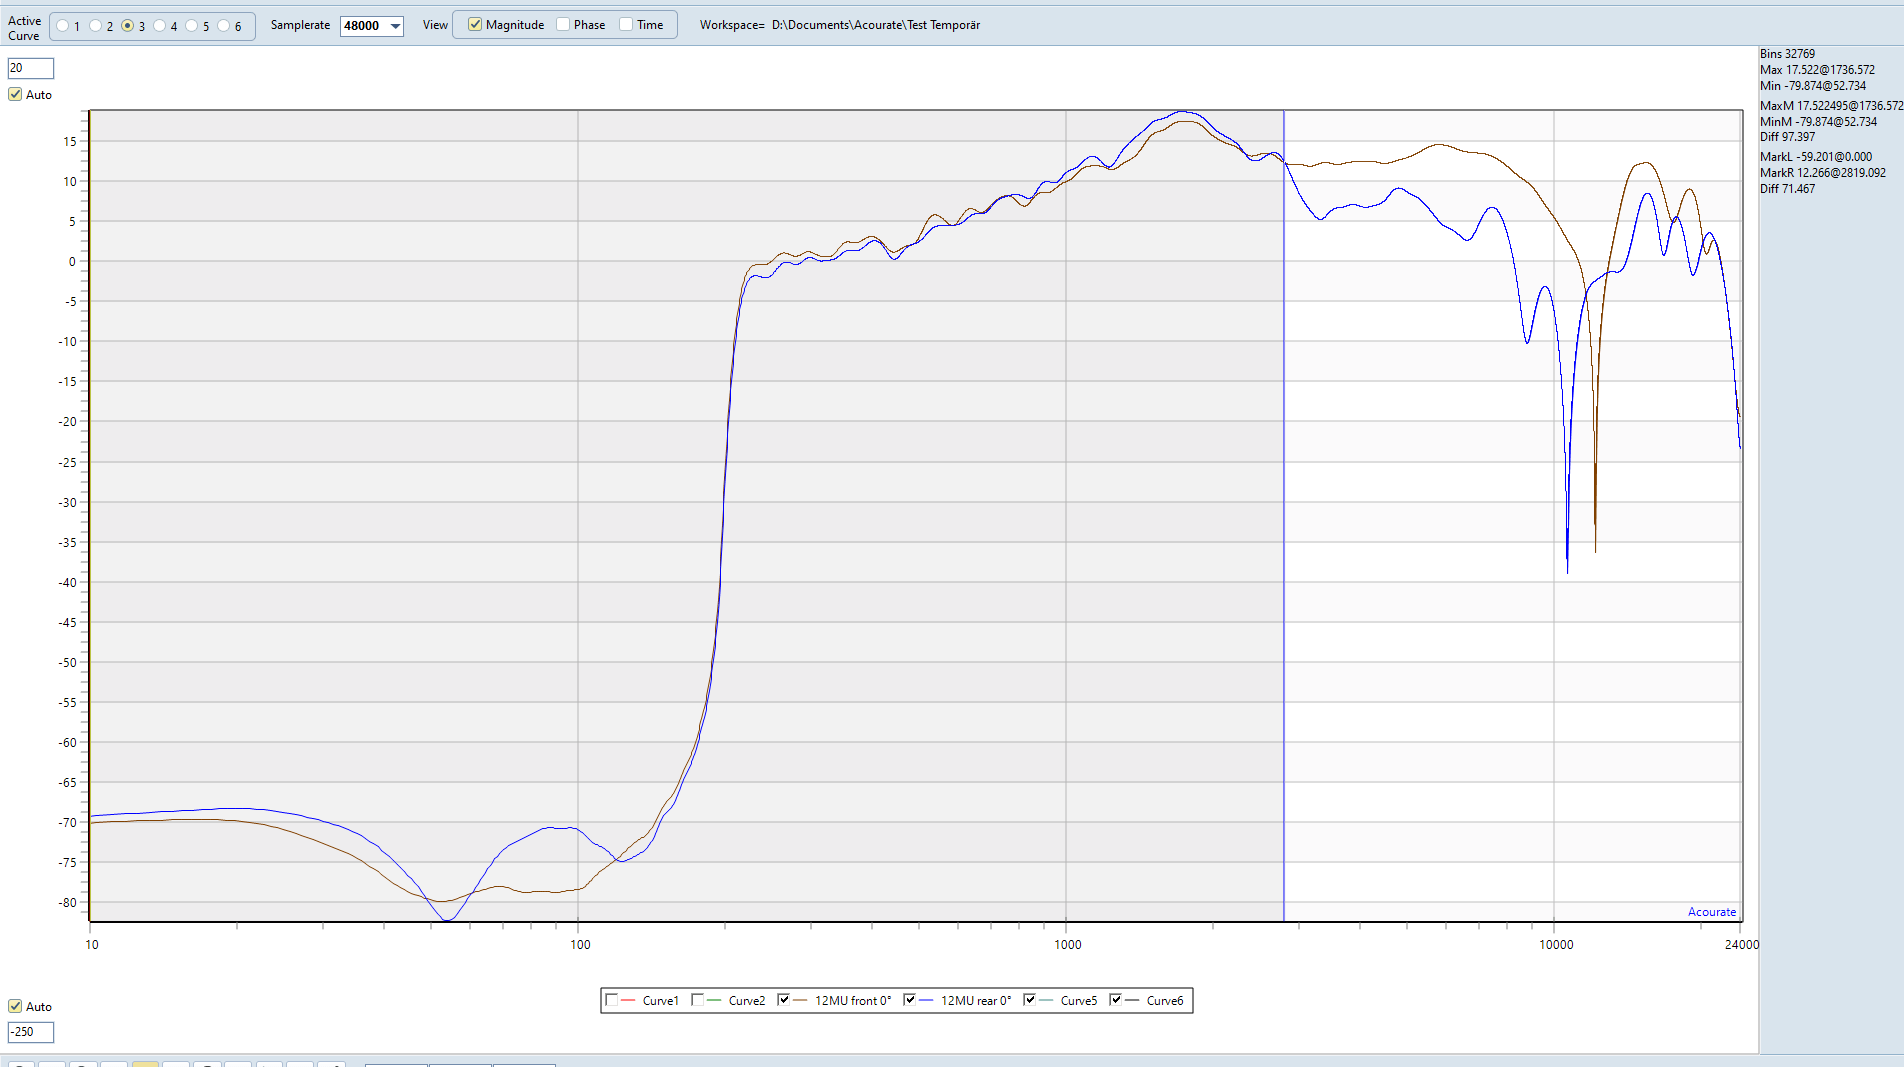This screenshot has height=1067, width=1904.
Task: Click the Min -79.874@52.734 readout
Action: click(x=1813, y=86)
